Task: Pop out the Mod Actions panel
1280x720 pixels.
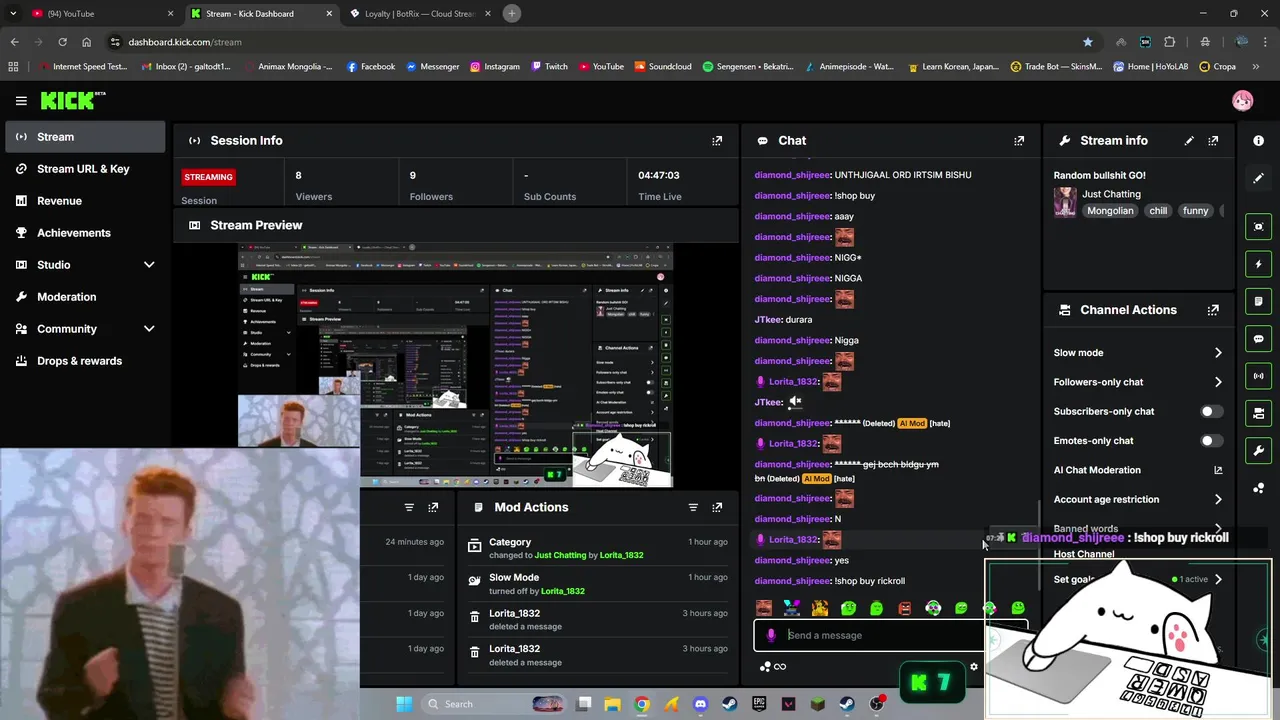Action: (x=717, y=508)
